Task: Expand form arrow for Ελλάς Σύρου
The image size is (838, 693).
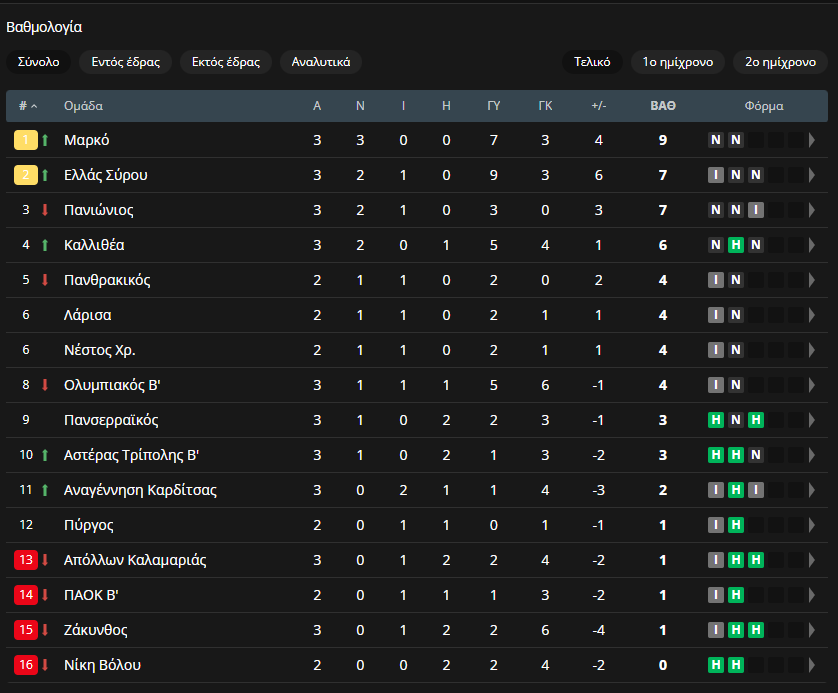Action: [x=812, y=175]
